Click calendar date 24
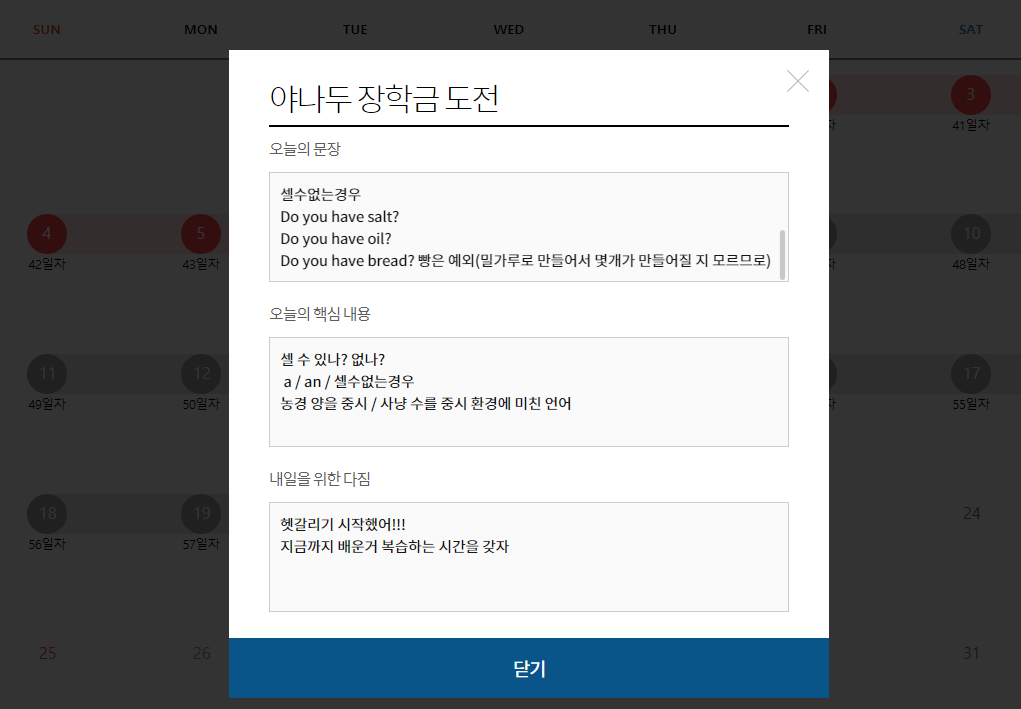The width and height of the screenshot is (1021, 709). tap(971, 514)
